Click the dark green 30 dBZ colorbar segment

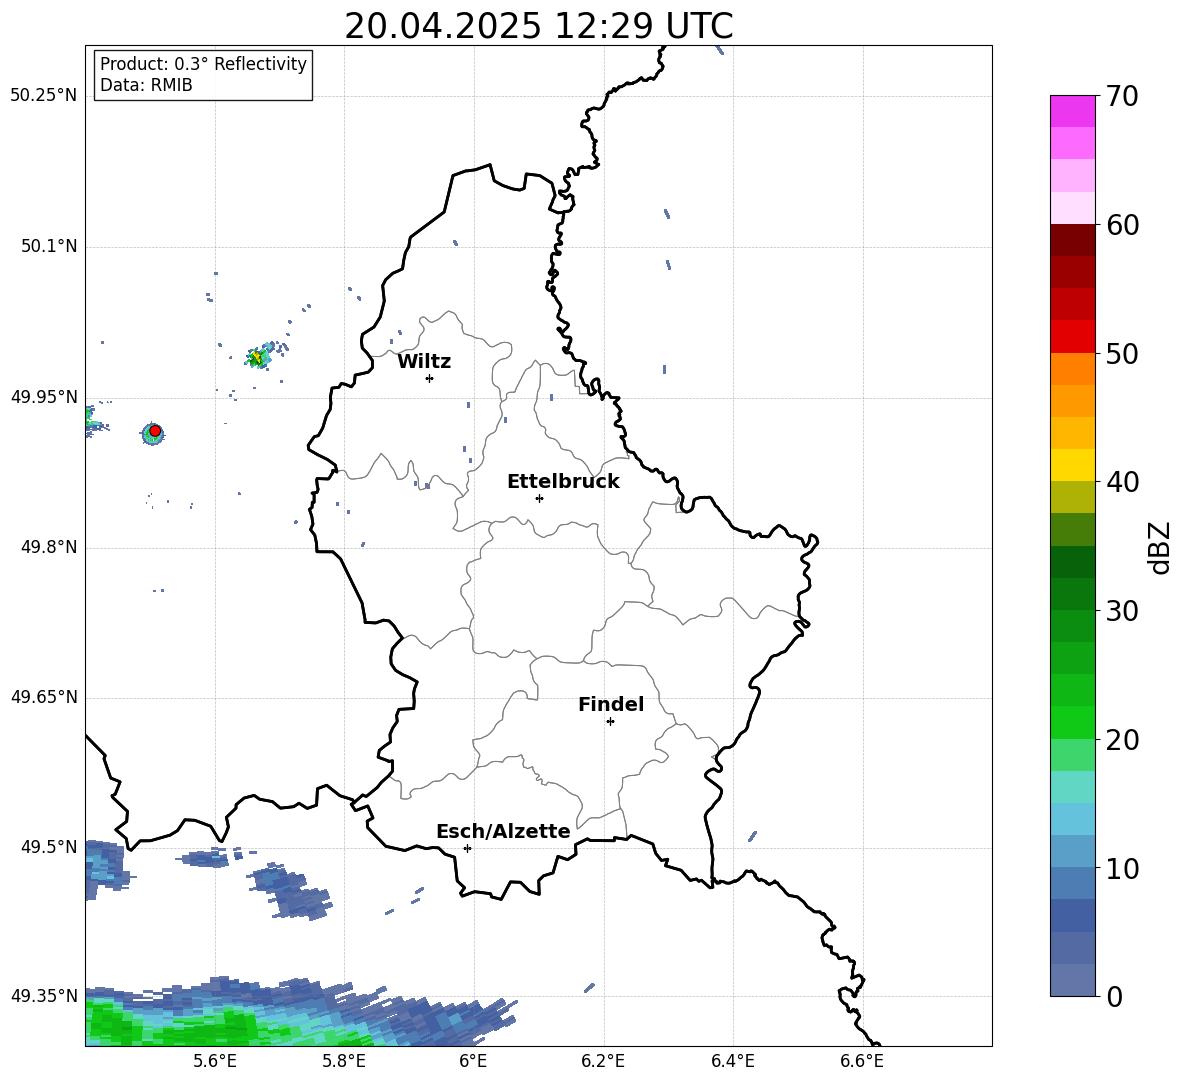(1072, 594)
